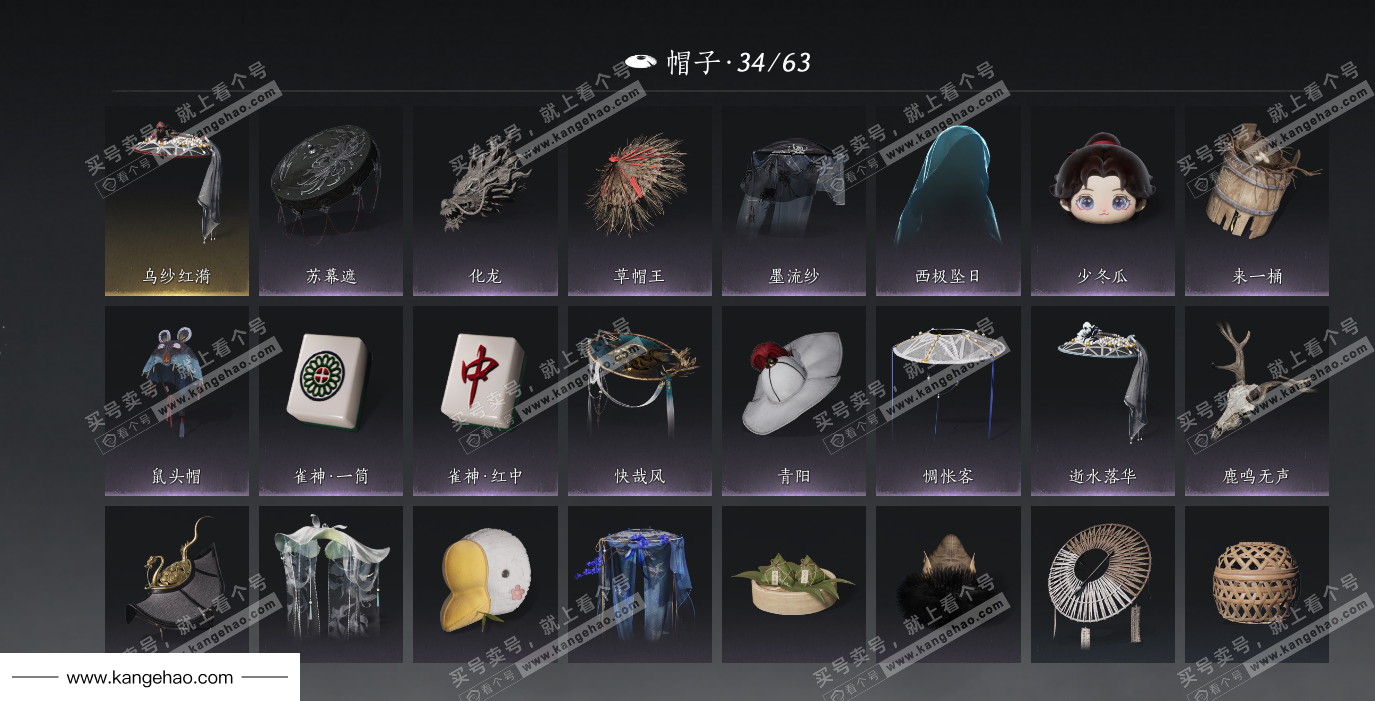Viewport: 1375px width, 701px height.
Task: Pick the 草帽王 straw hat
Action: [x=640, y=201]
